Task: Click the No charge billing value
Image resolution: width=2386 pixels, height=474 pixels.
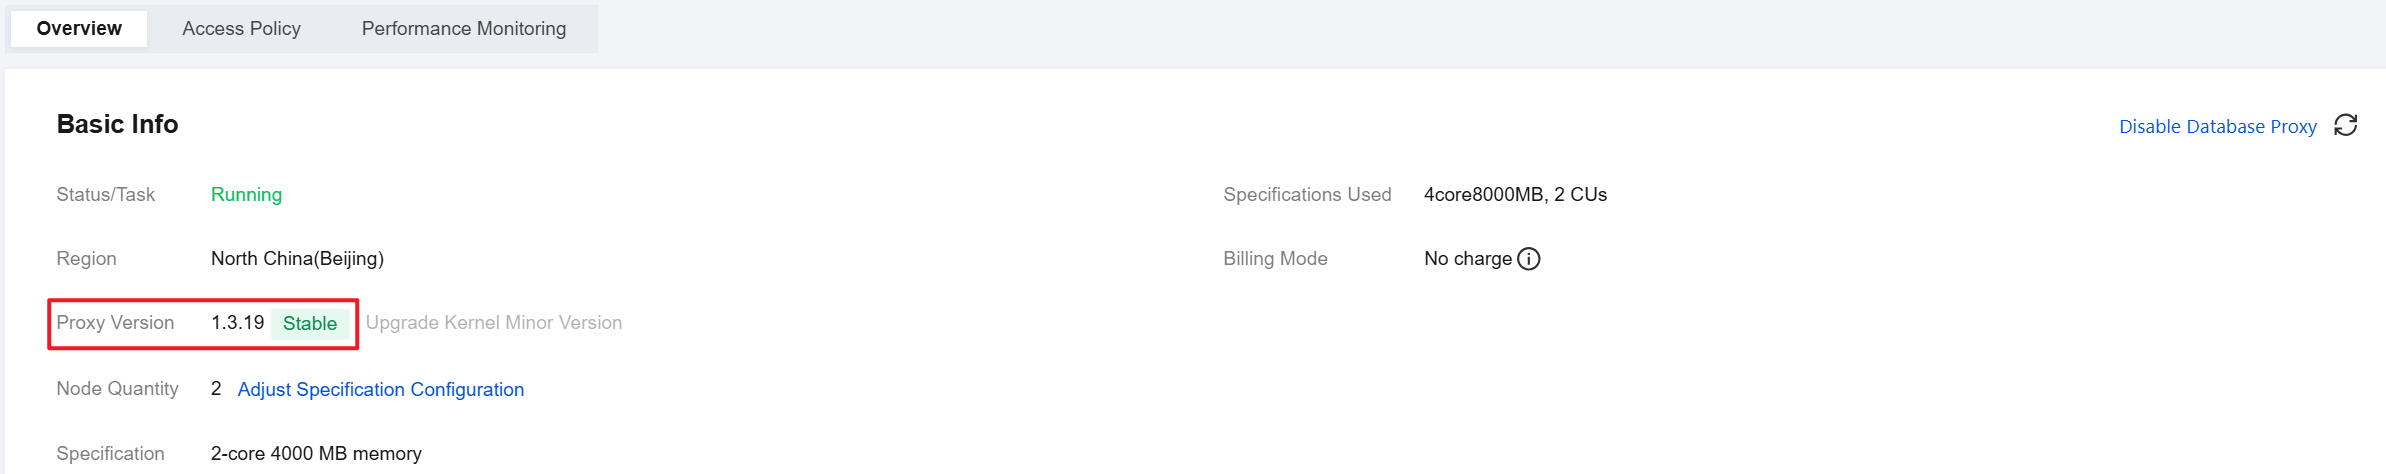Action: (x=1467, y=259)
